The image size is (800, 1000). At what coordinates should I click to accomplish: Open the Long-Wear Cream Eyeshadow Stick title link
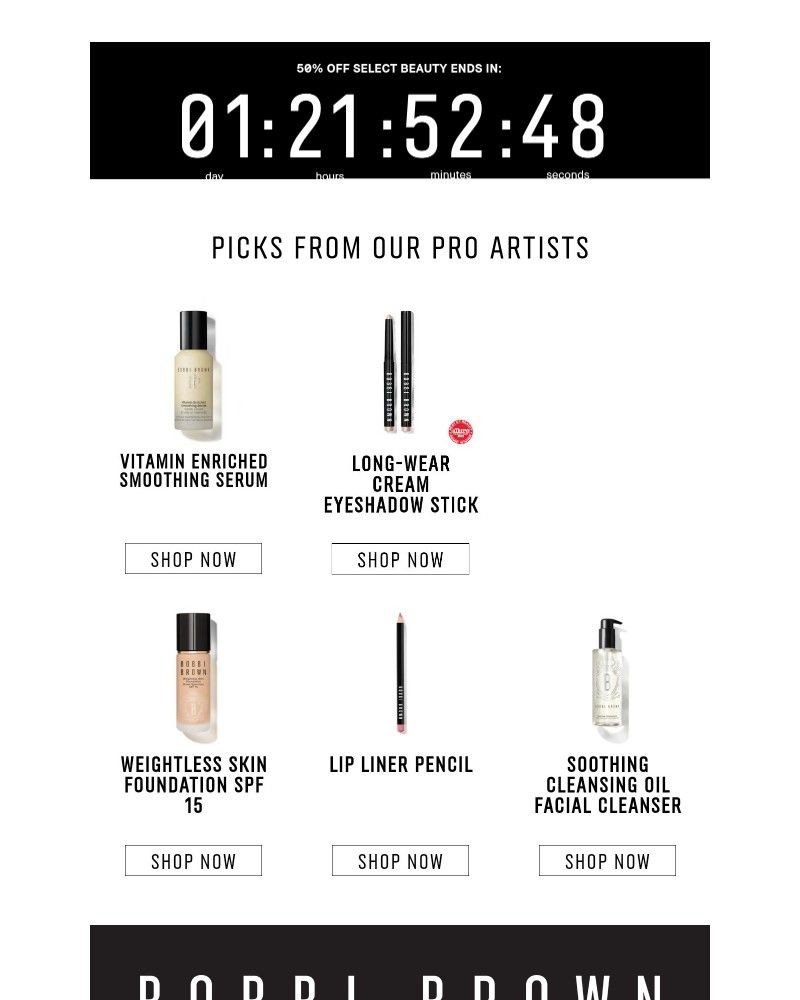pos(400,484)
